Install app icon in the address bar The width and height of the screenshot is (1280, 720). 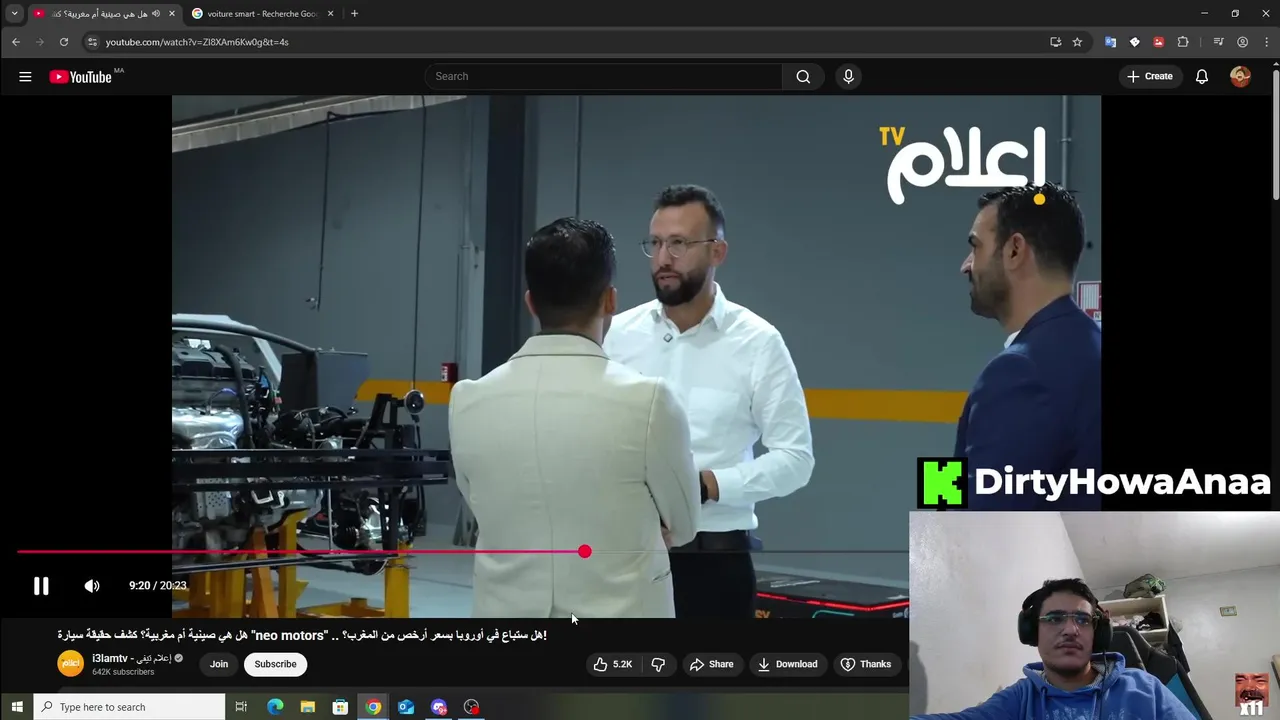click(x=1056, y=42)
